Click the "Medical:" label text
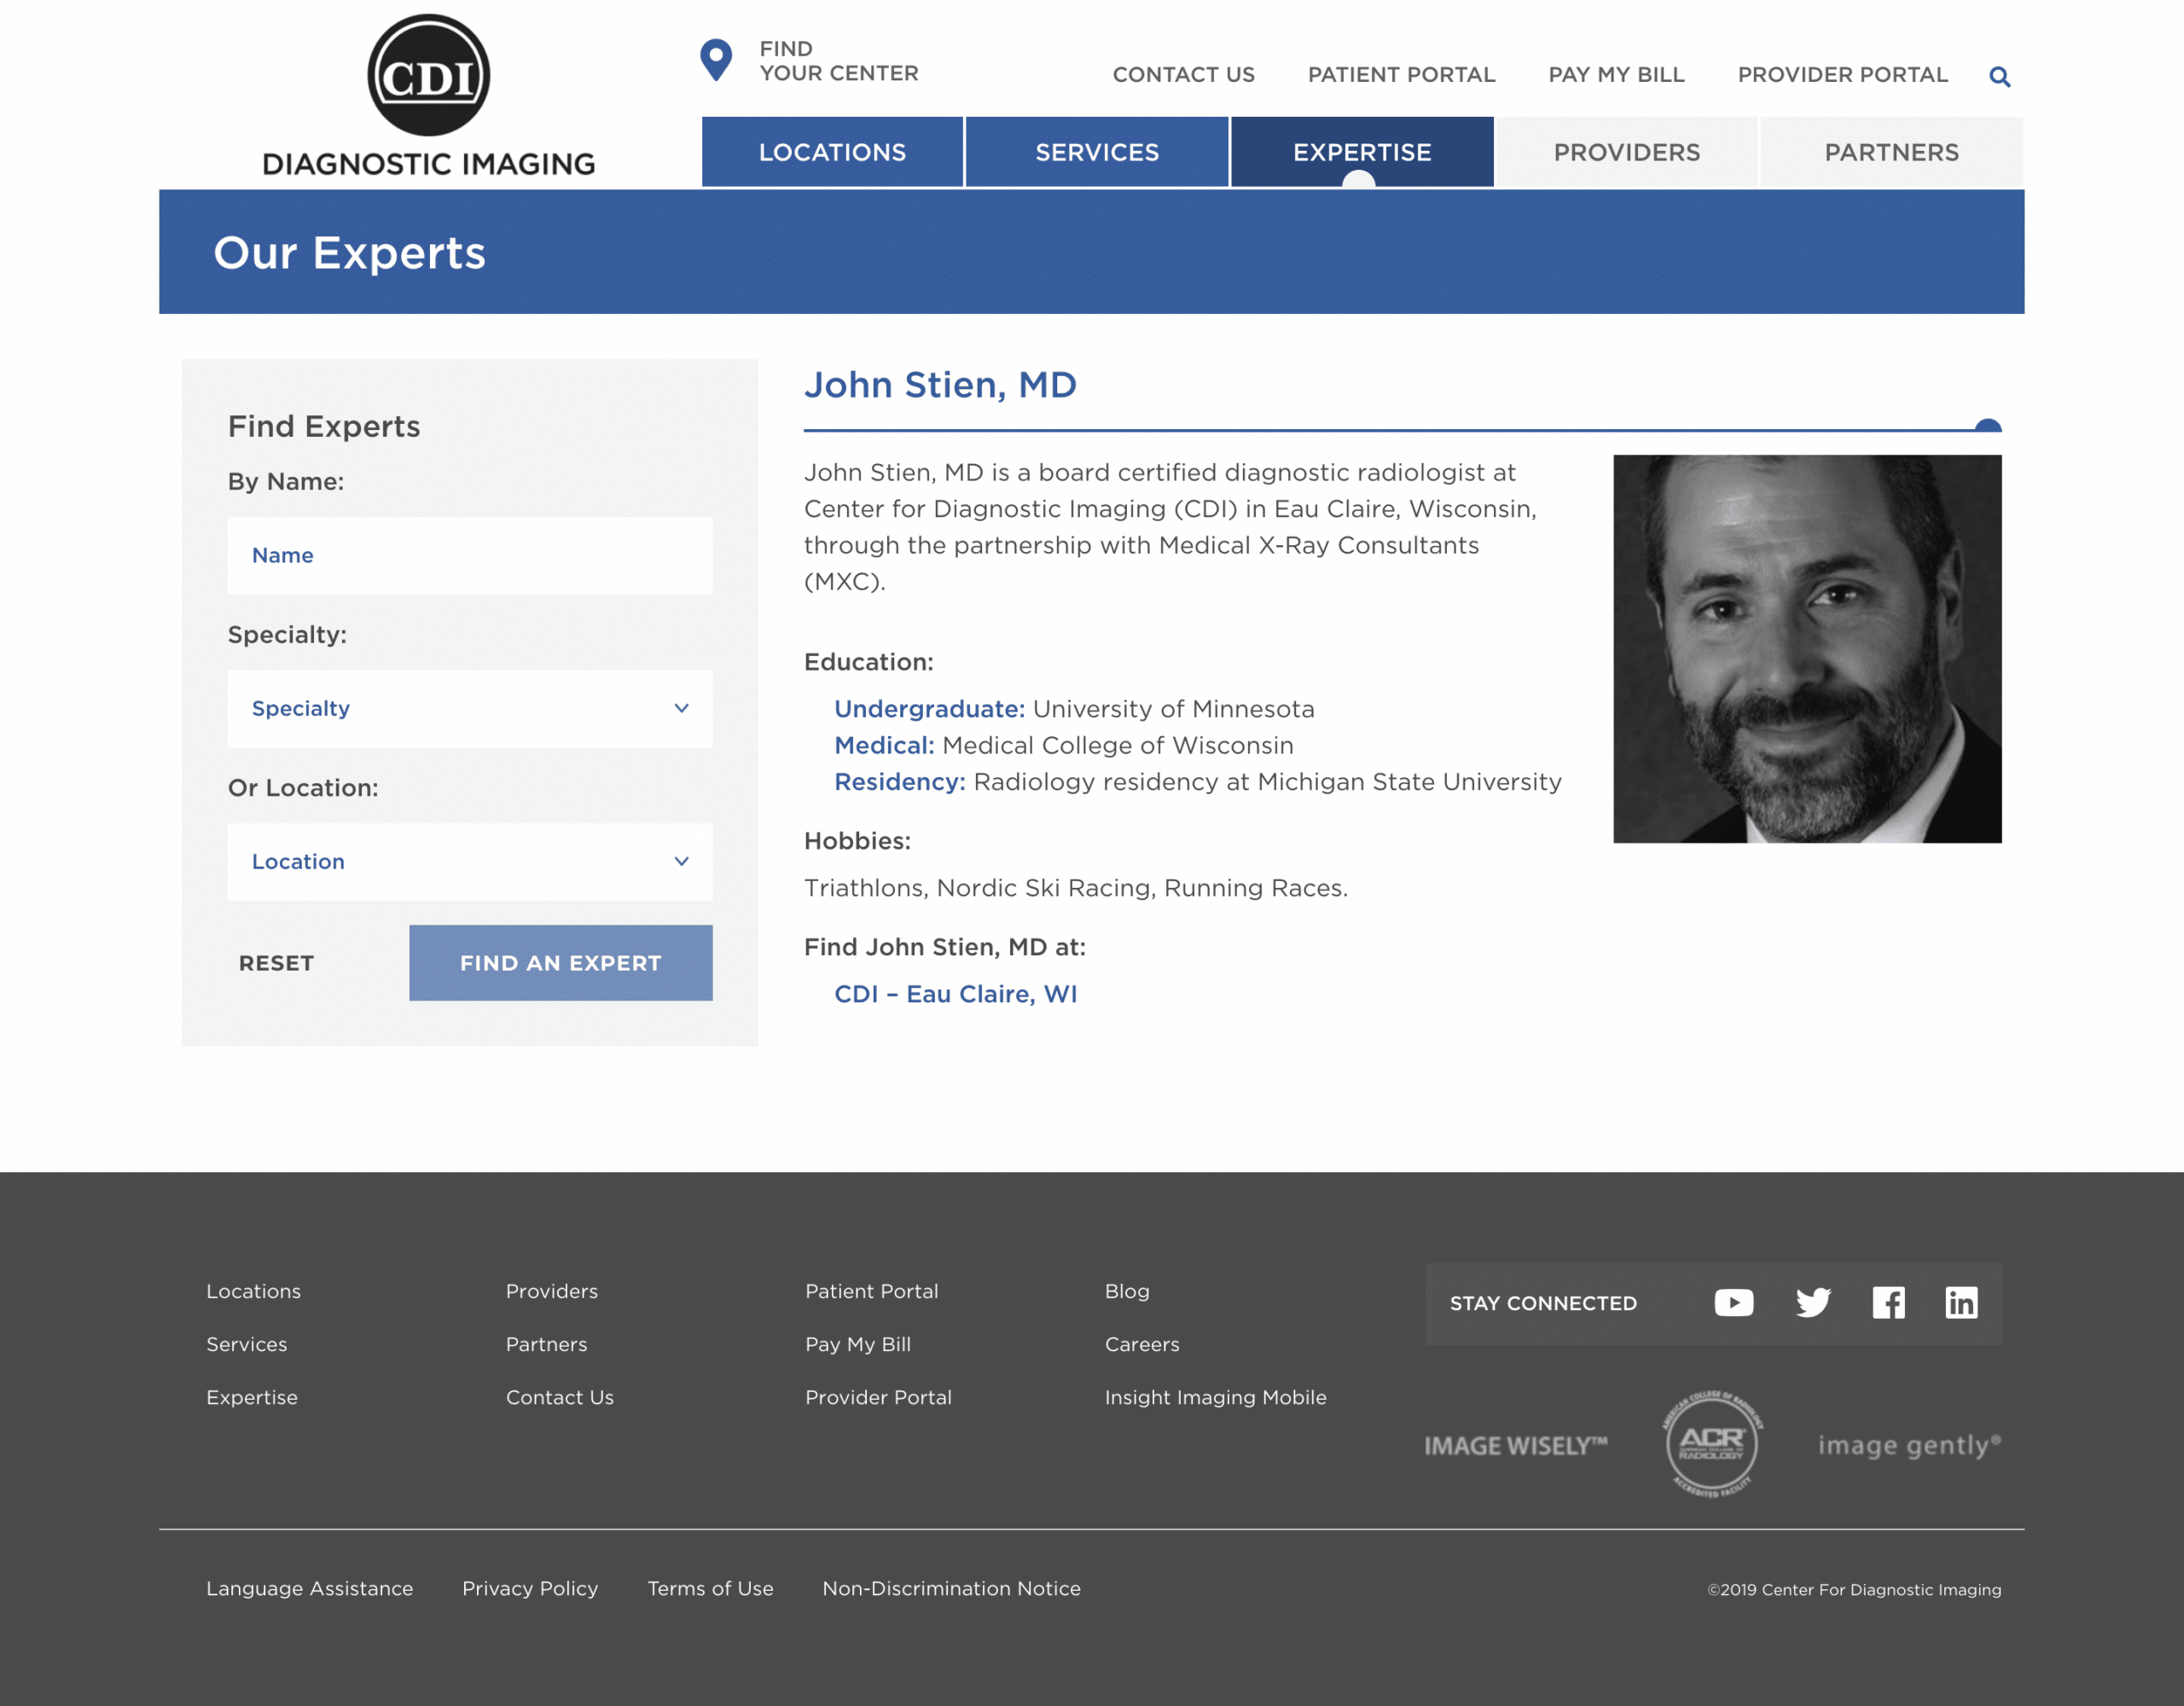This screenshot has height=1706, width=2184. pos(884,745)
